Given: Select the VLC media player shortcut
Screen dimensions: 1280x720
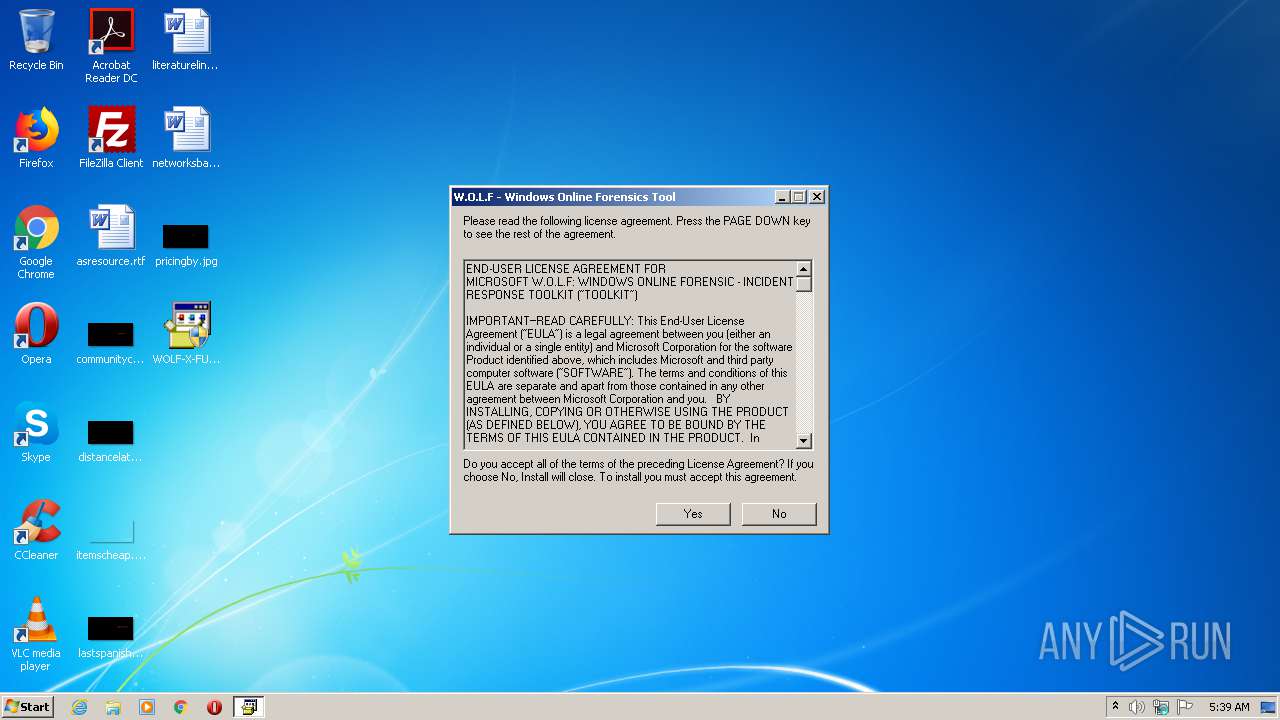Looking at the screenshot, I should pos(36,634).
